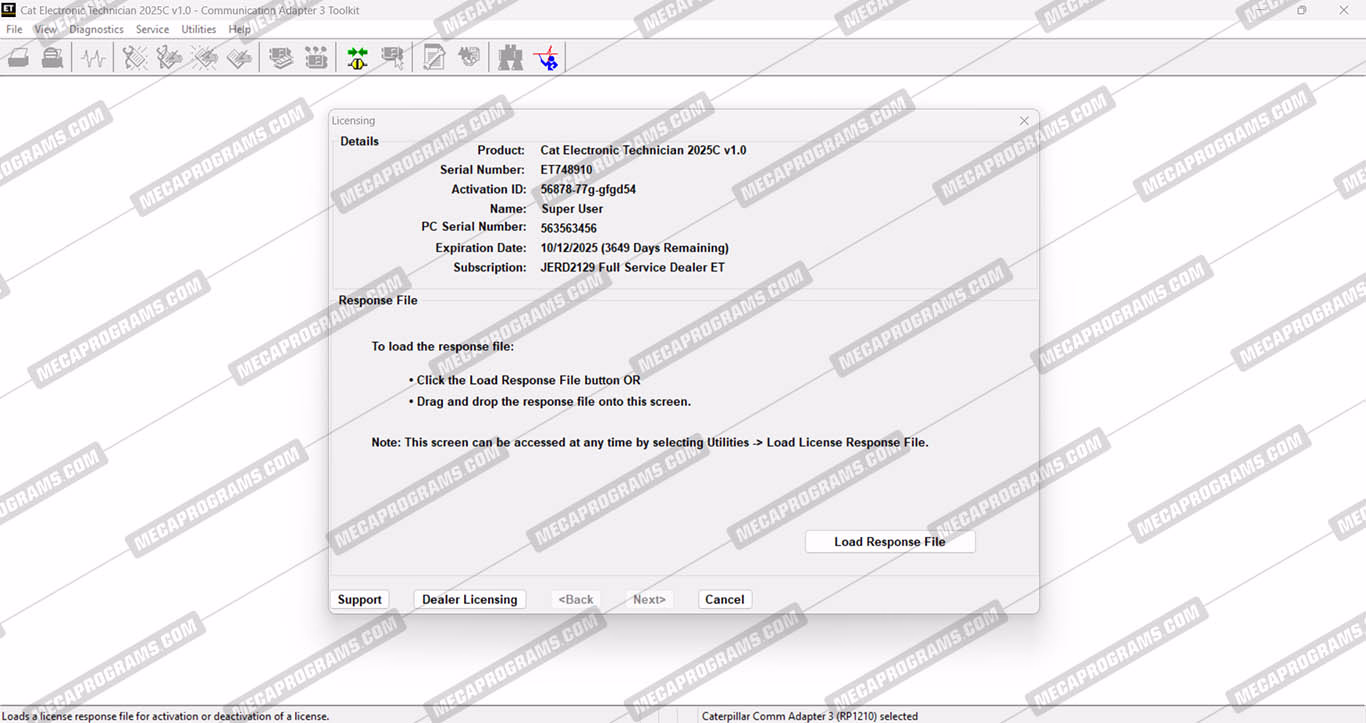Click the notepad with pencil icon

pyautogui.click(x=434, y=59)
